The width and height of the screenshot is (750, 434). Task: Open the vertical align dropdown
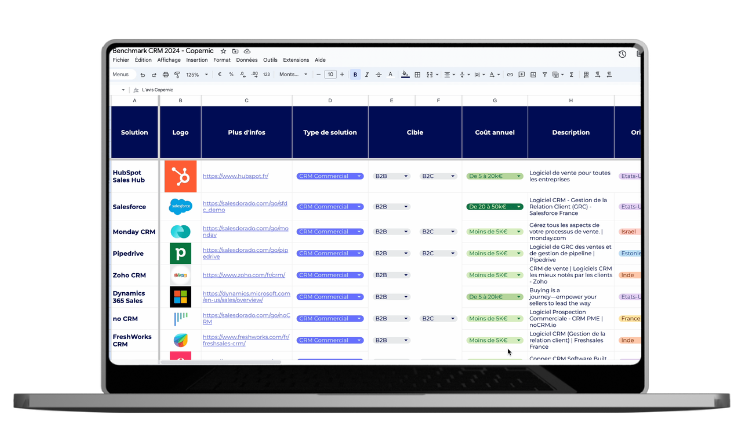464,75
